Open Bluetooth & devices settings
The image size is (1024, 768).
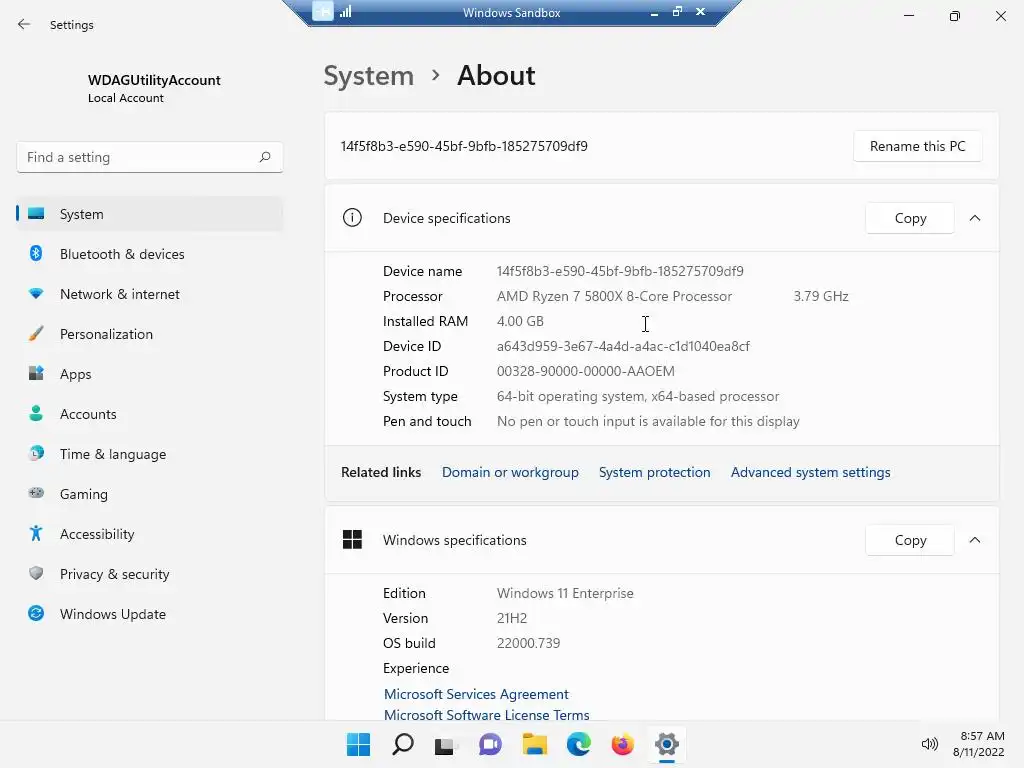150,254
